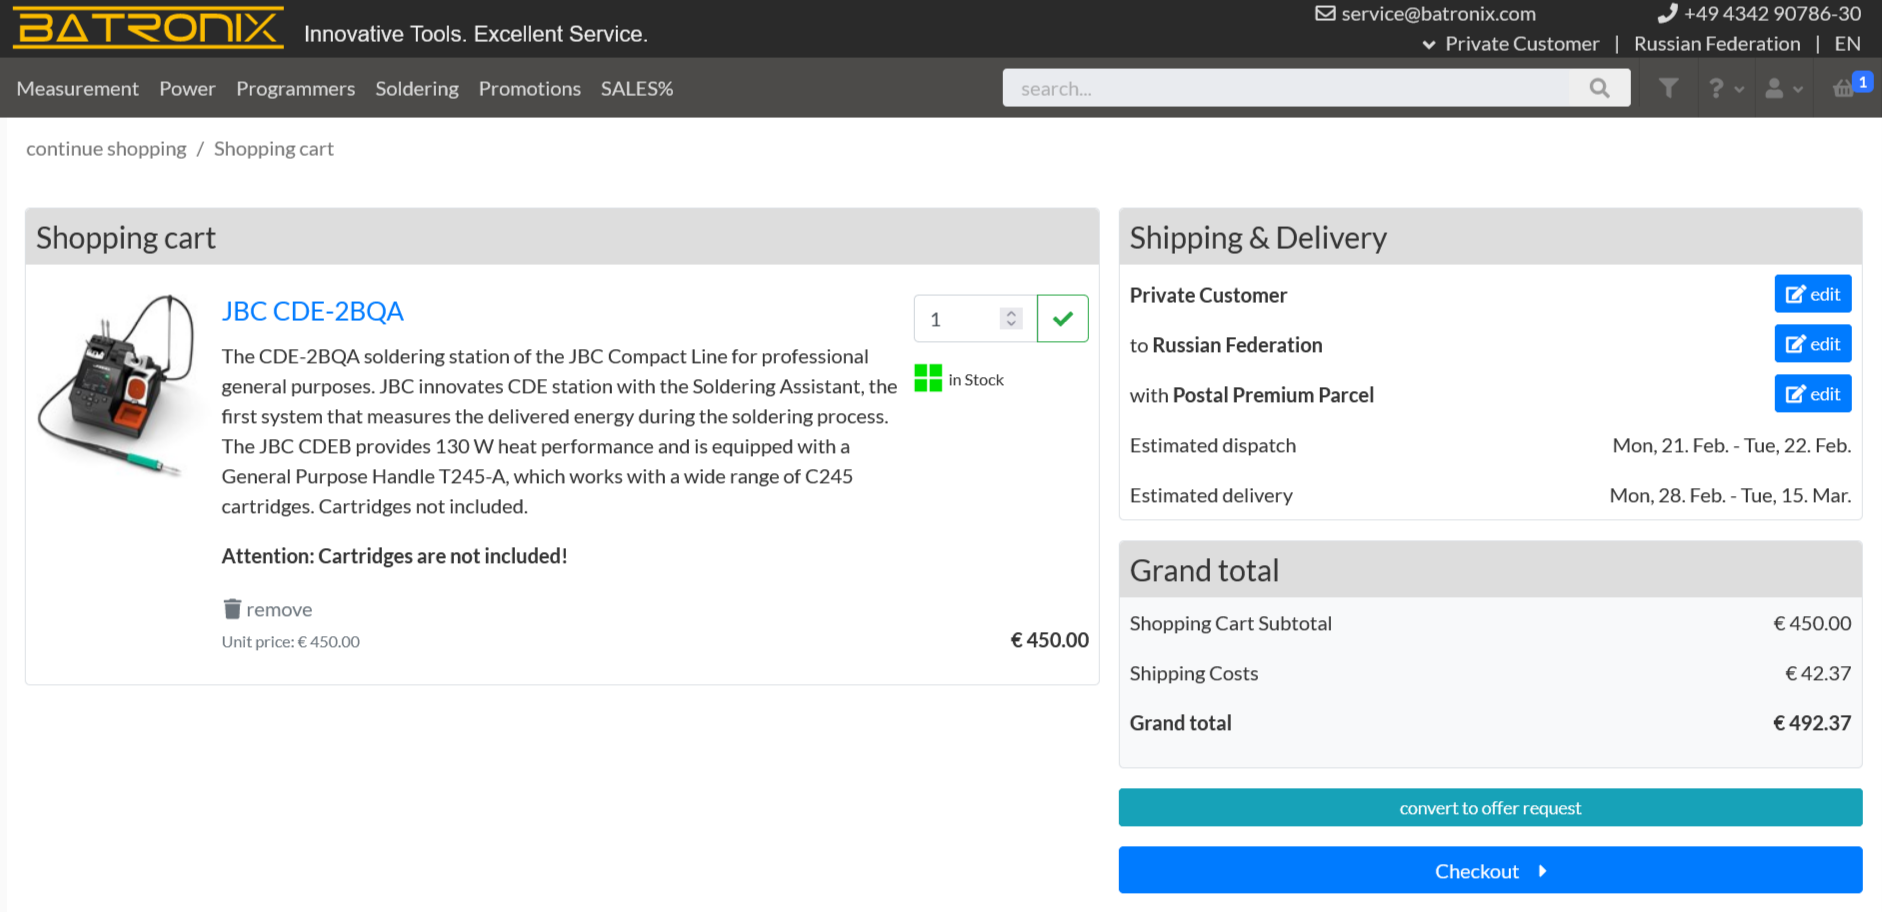
Task: Click convert to offer request button
Action: tap(1490, 808)
